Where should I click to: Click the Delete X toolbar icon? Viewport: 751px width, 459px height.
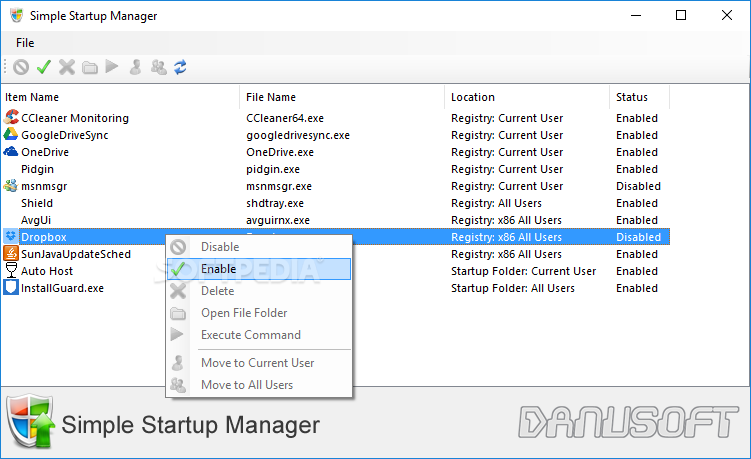pos(67,67)
